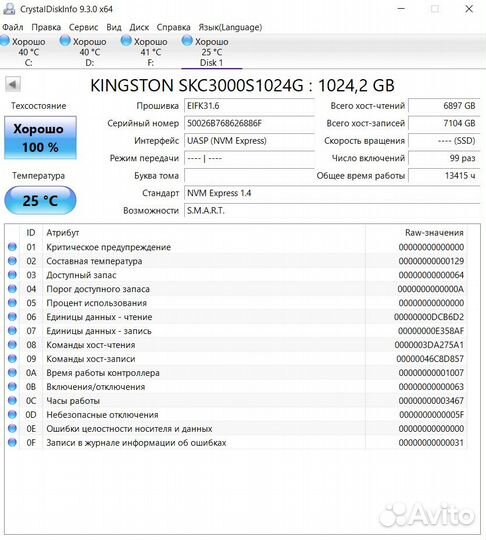The image size is (486, 540).
Task: Click the empty Буква тома field
Action: (x=249, y=176)
